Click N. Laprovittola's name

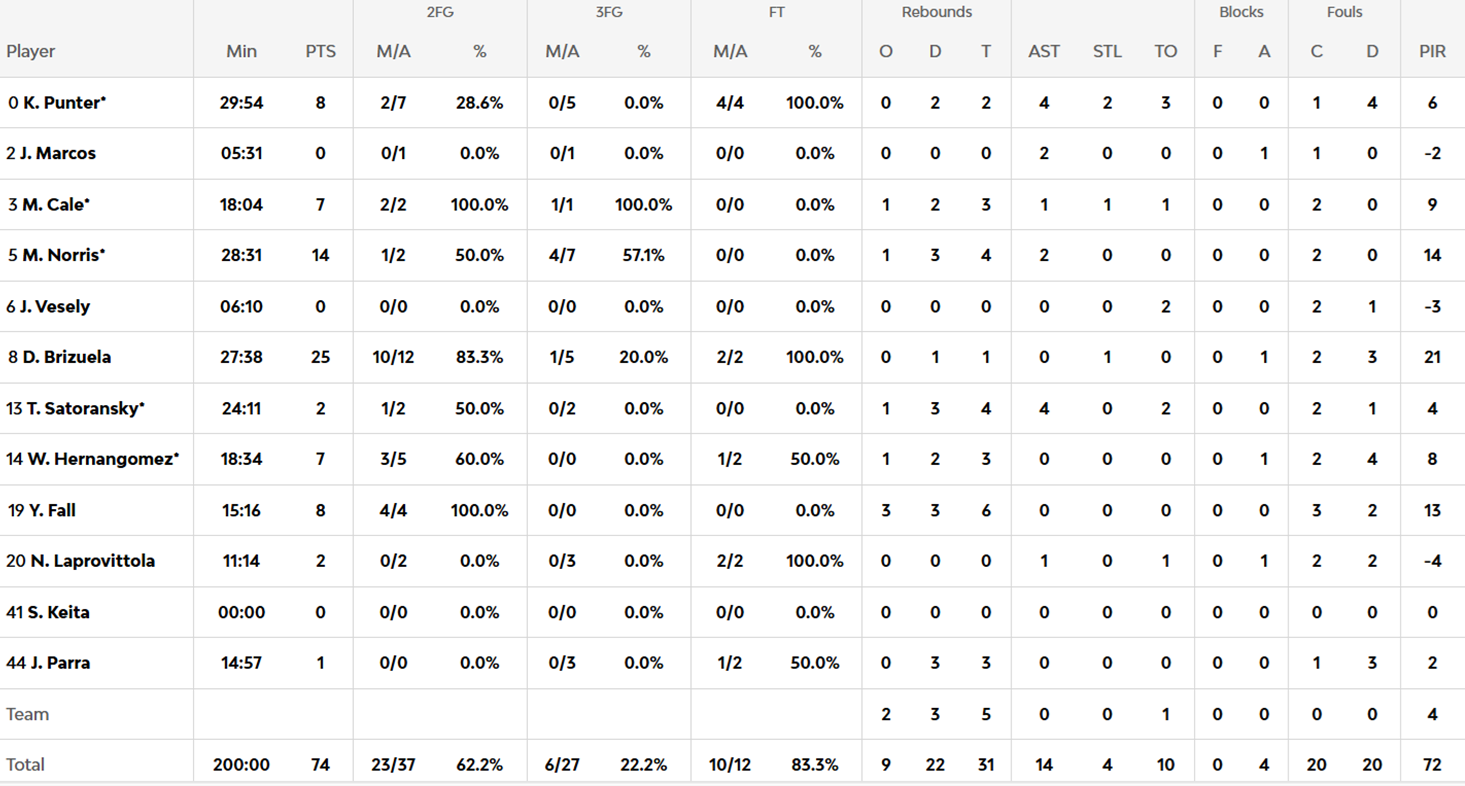(x=91, y=561)
